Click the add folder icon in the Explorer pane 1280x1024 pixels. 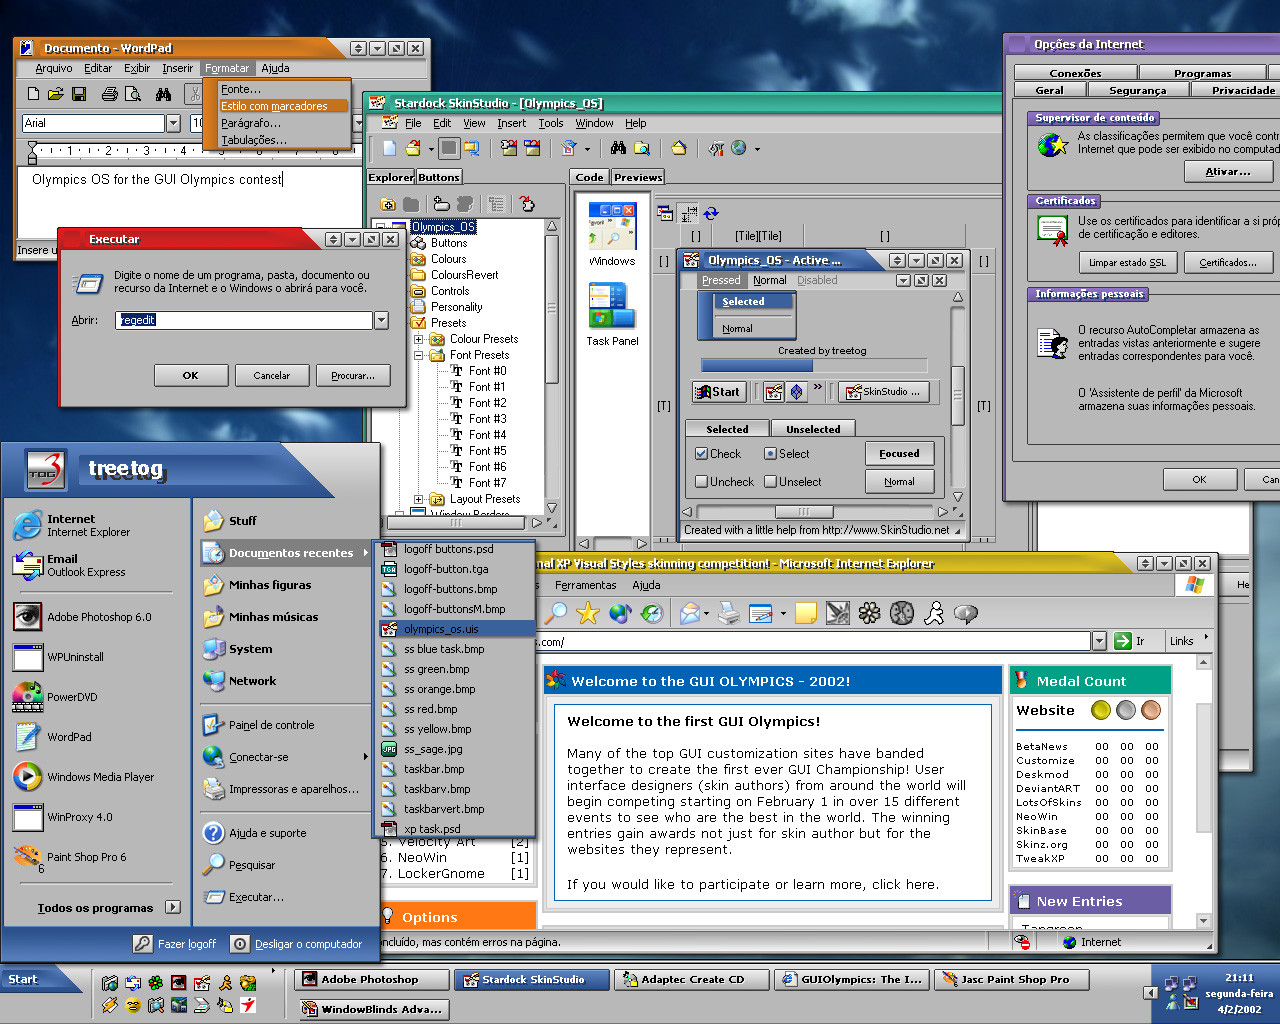(388, 204)
